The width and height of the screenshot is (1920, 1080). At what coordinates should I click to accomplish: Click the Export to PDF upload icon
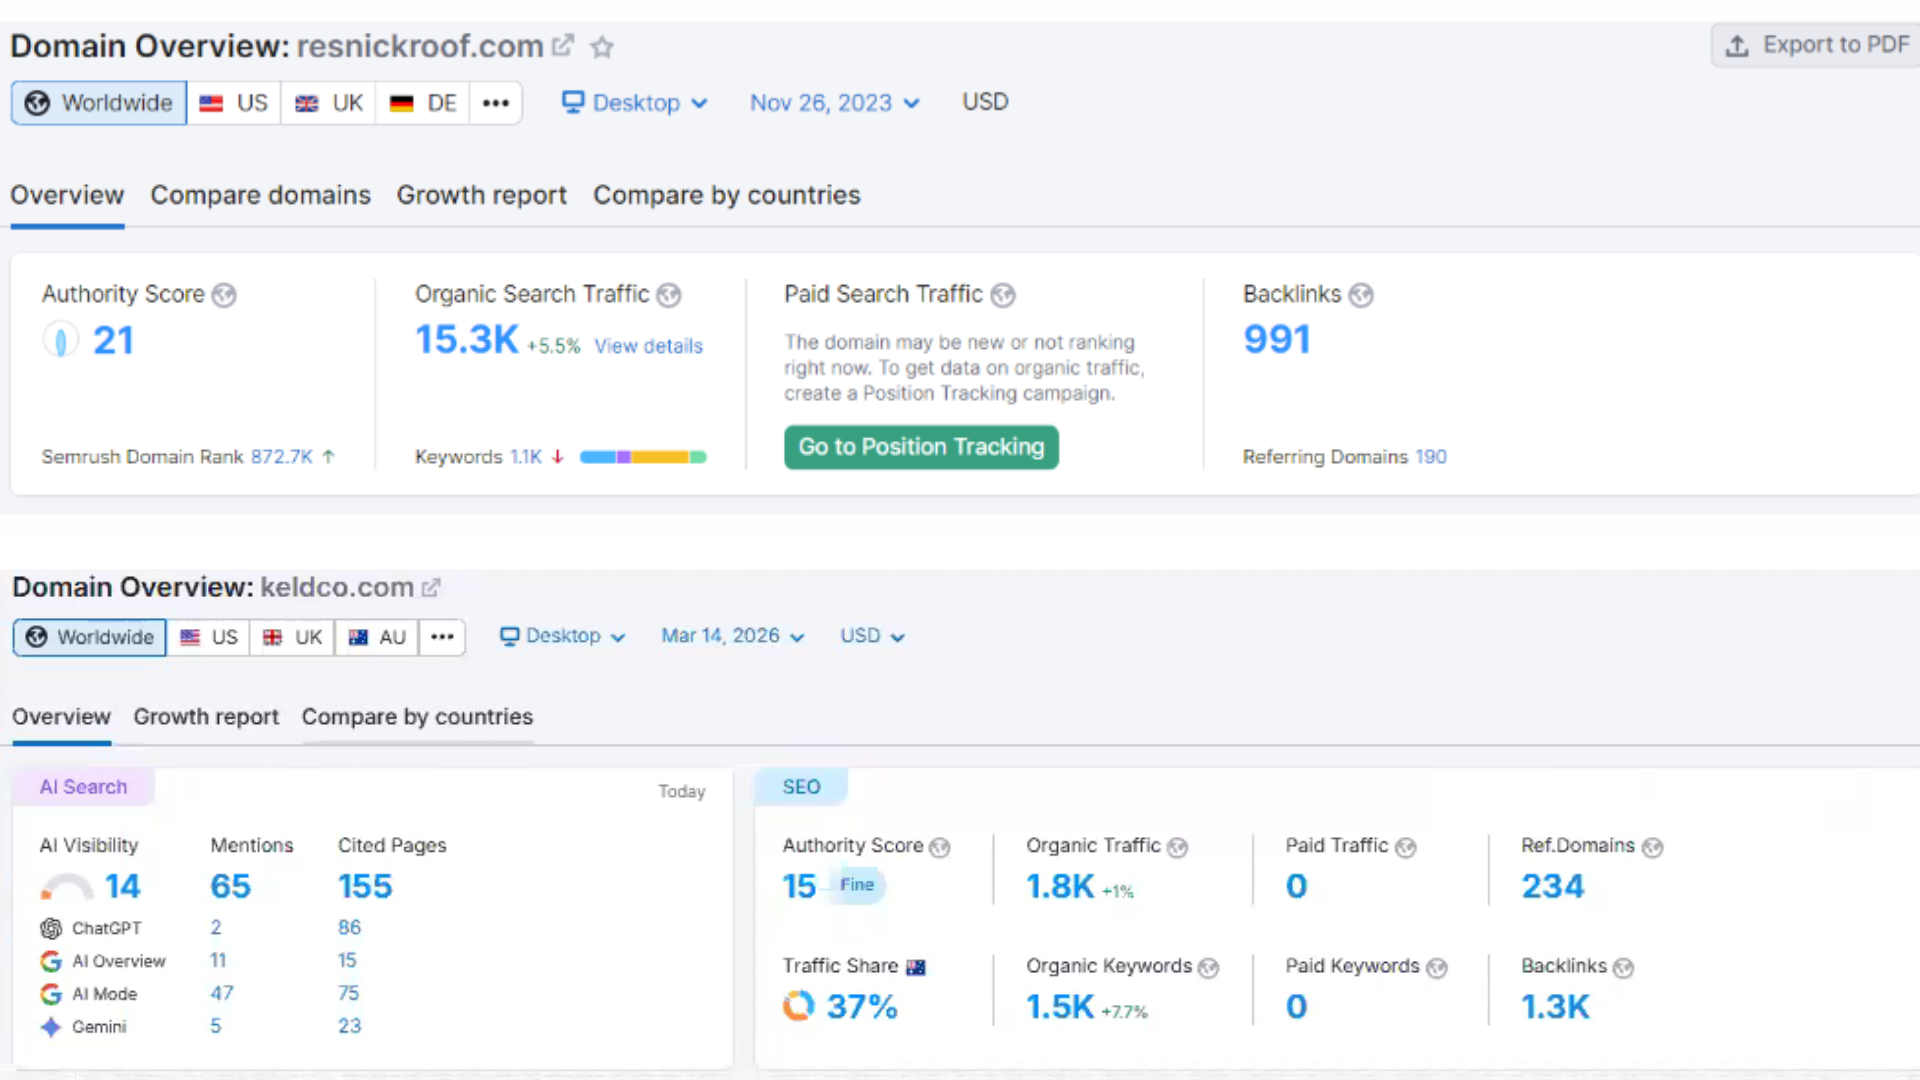point(1737,46)
